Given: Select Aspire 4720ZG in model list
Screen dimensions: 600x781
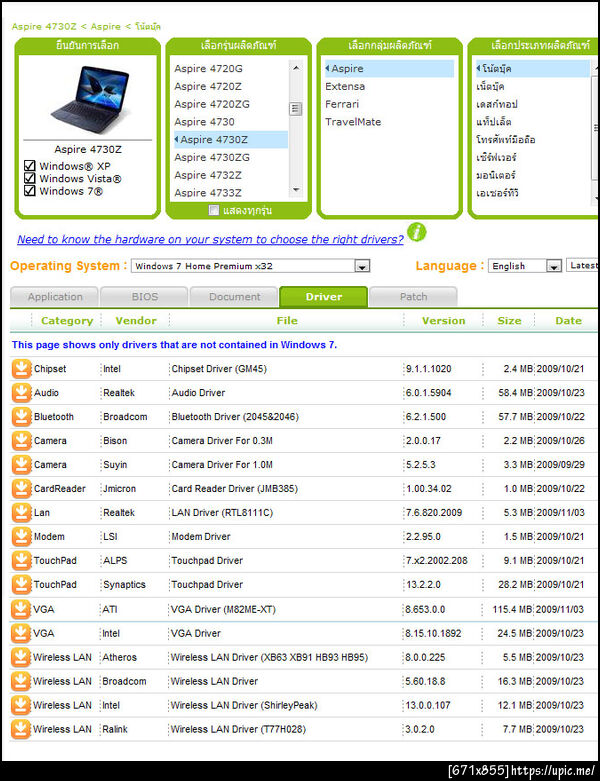Looking at the screenshot, I should pos(212,104).
